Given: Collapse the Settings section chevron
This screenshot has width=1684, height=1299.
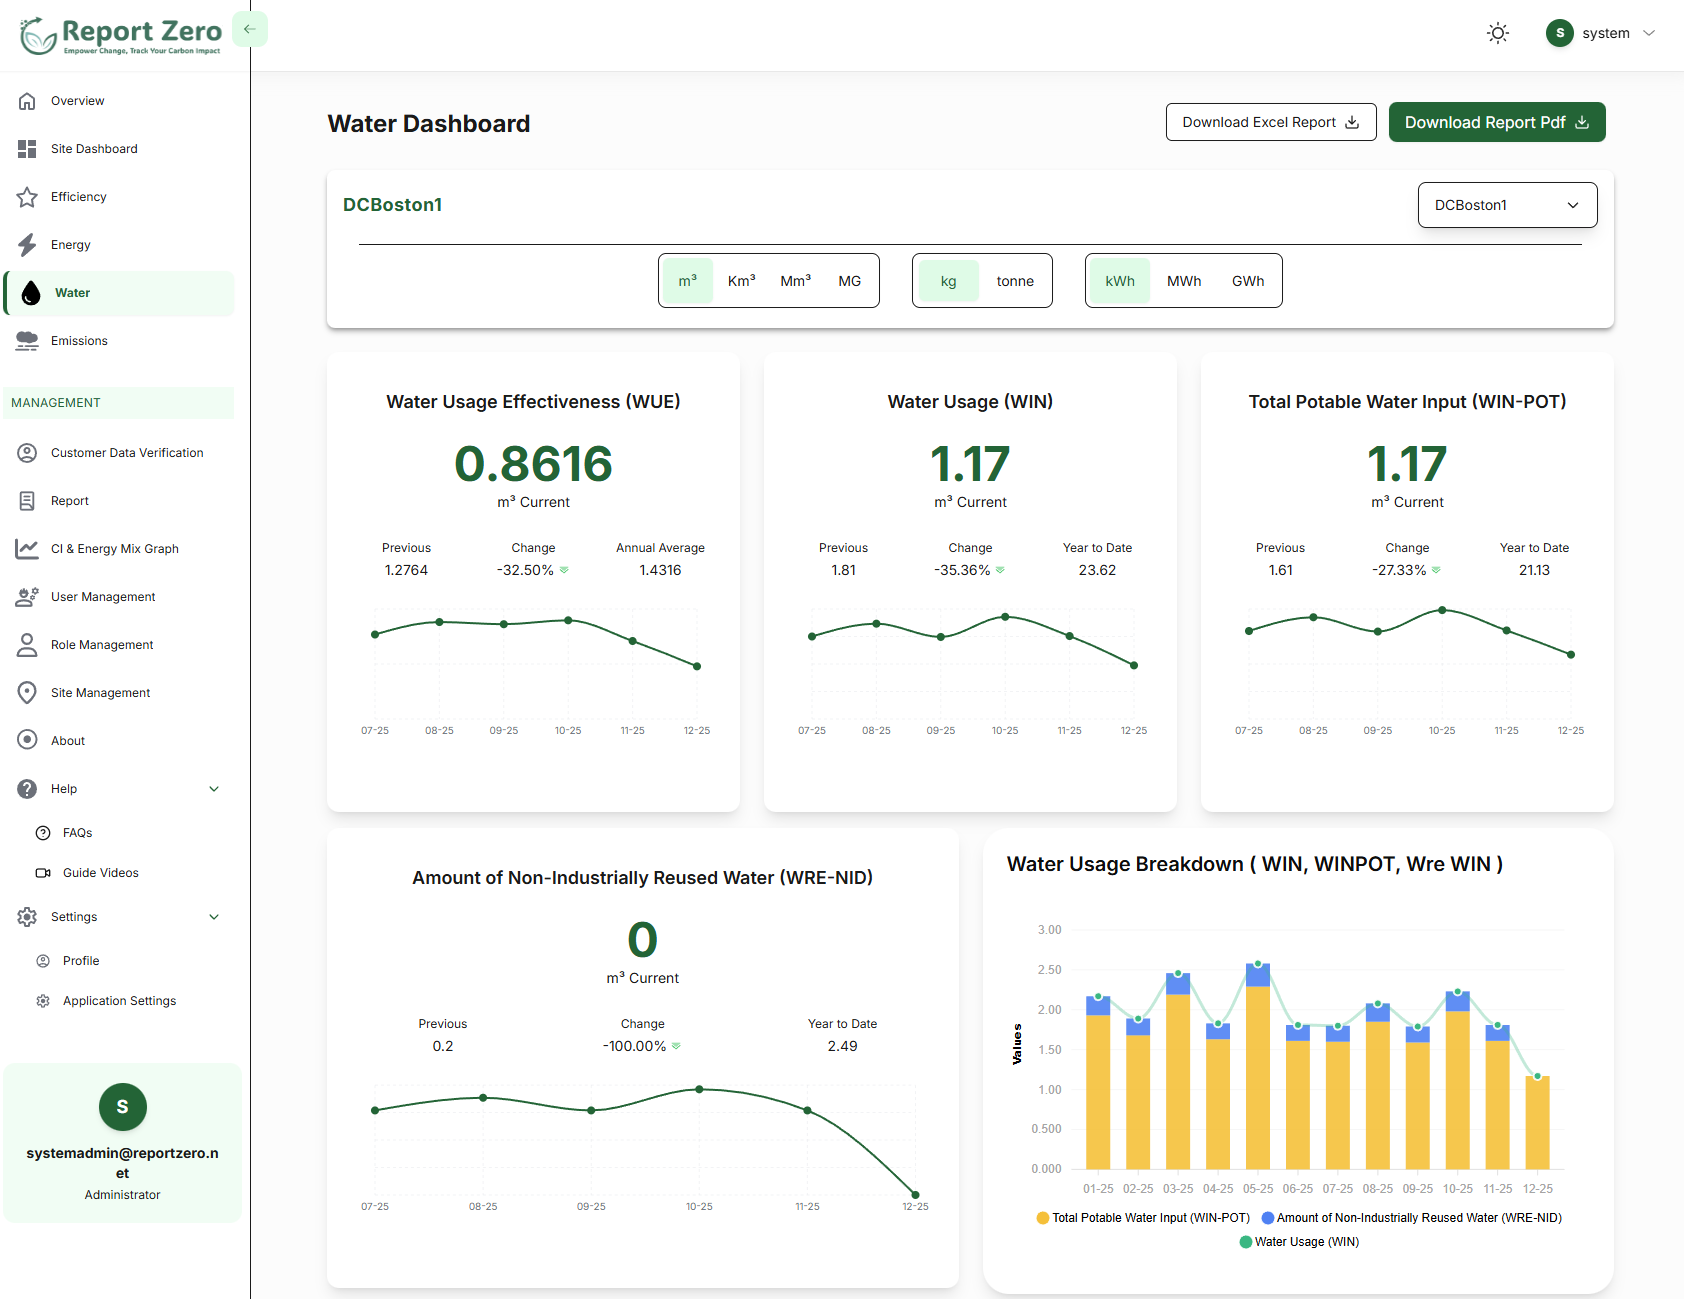Looking at the screenshot, I should pyautogui.click(x=214, y=917).
